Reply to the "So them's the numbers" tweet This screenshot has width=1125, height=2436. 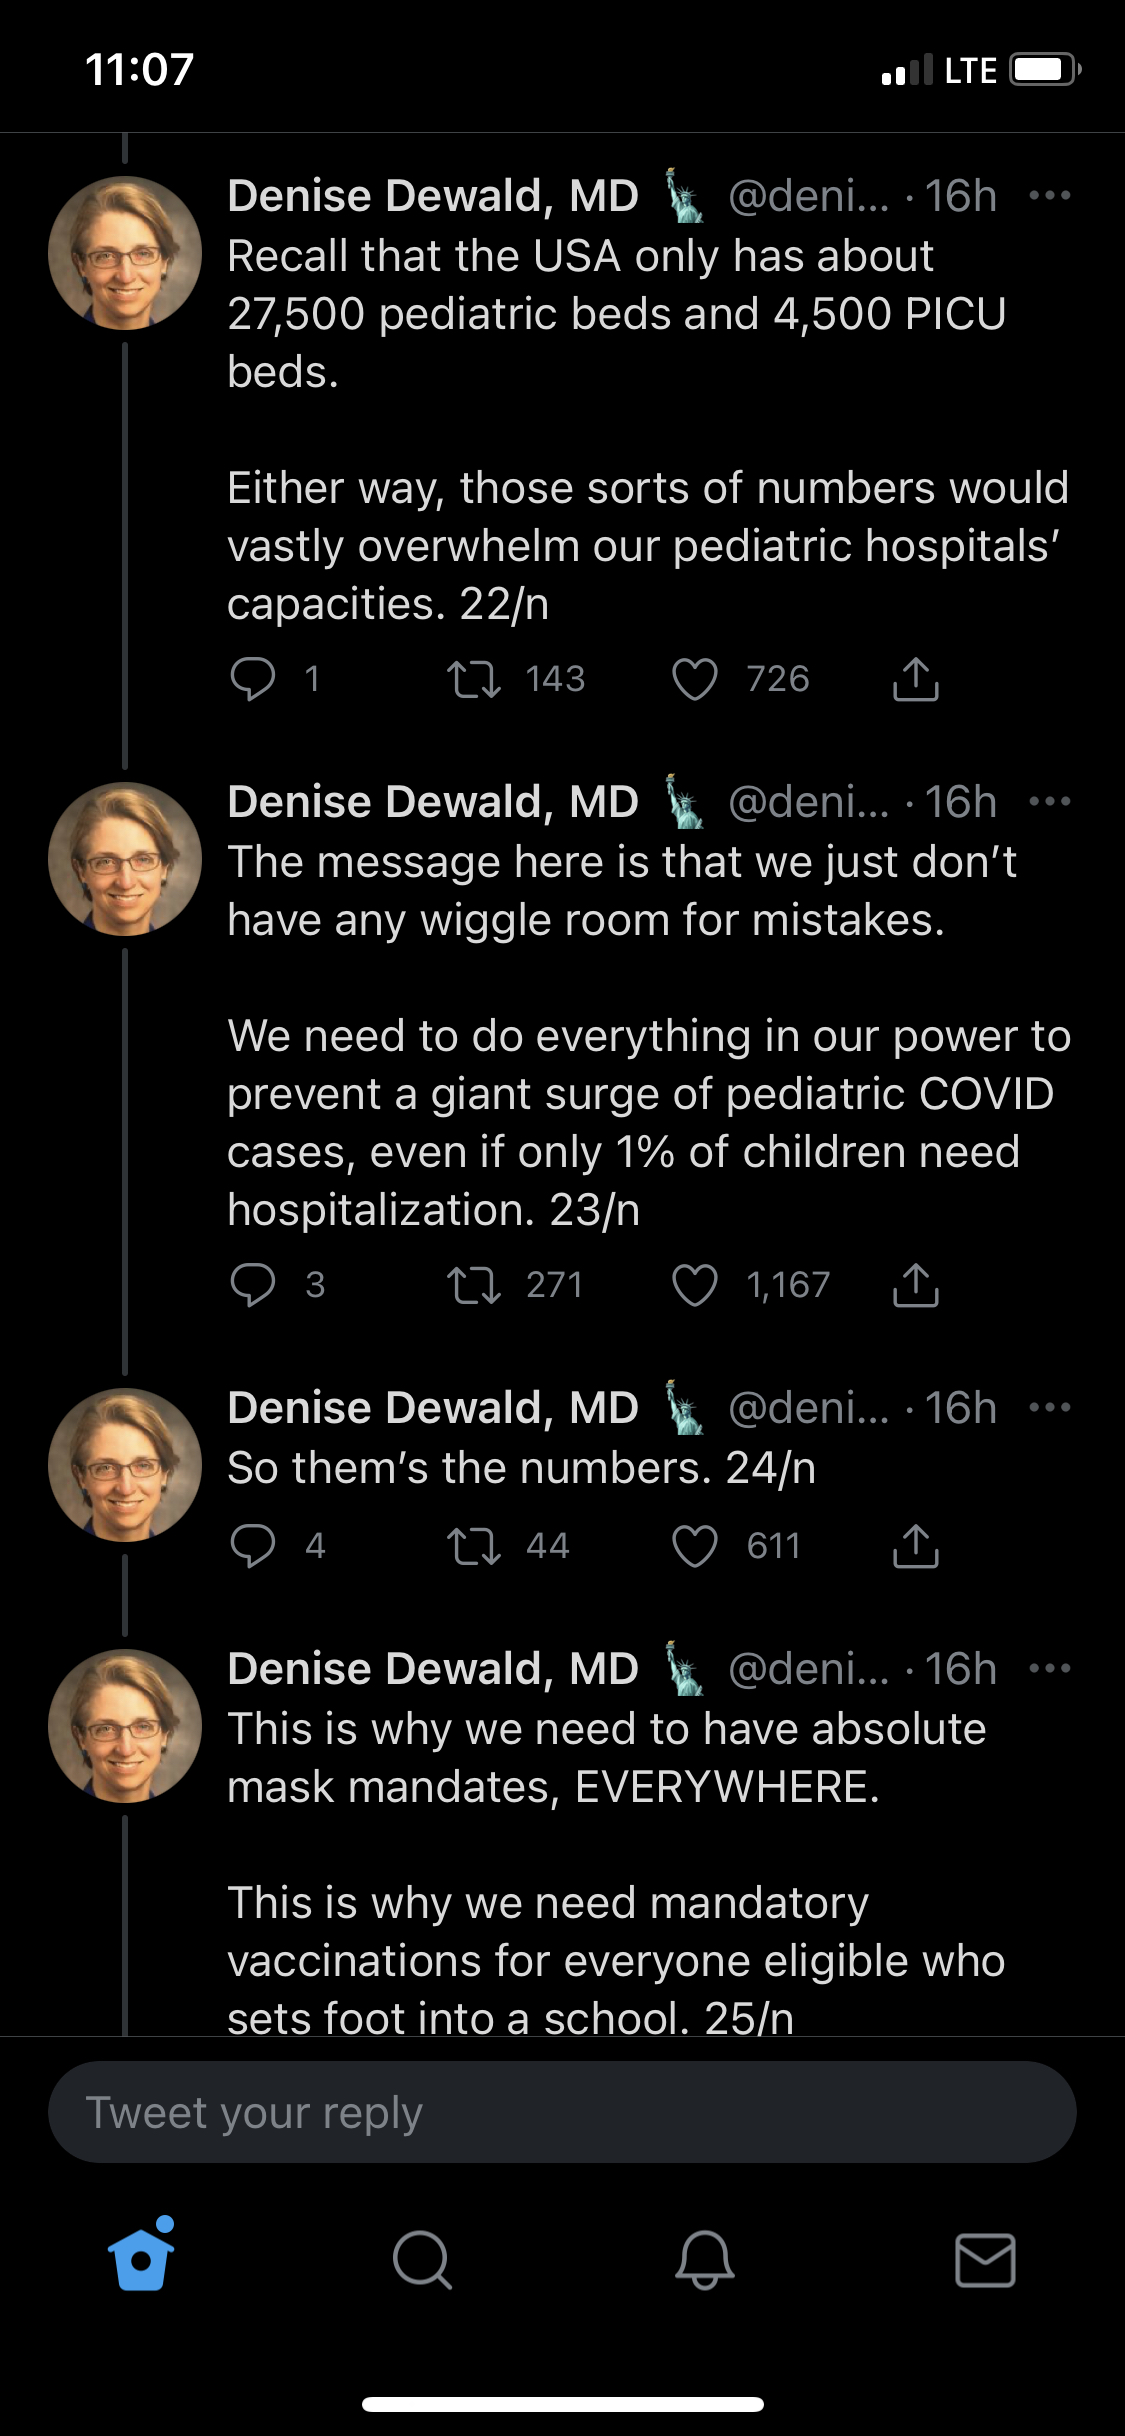[x=252, y=1546]
